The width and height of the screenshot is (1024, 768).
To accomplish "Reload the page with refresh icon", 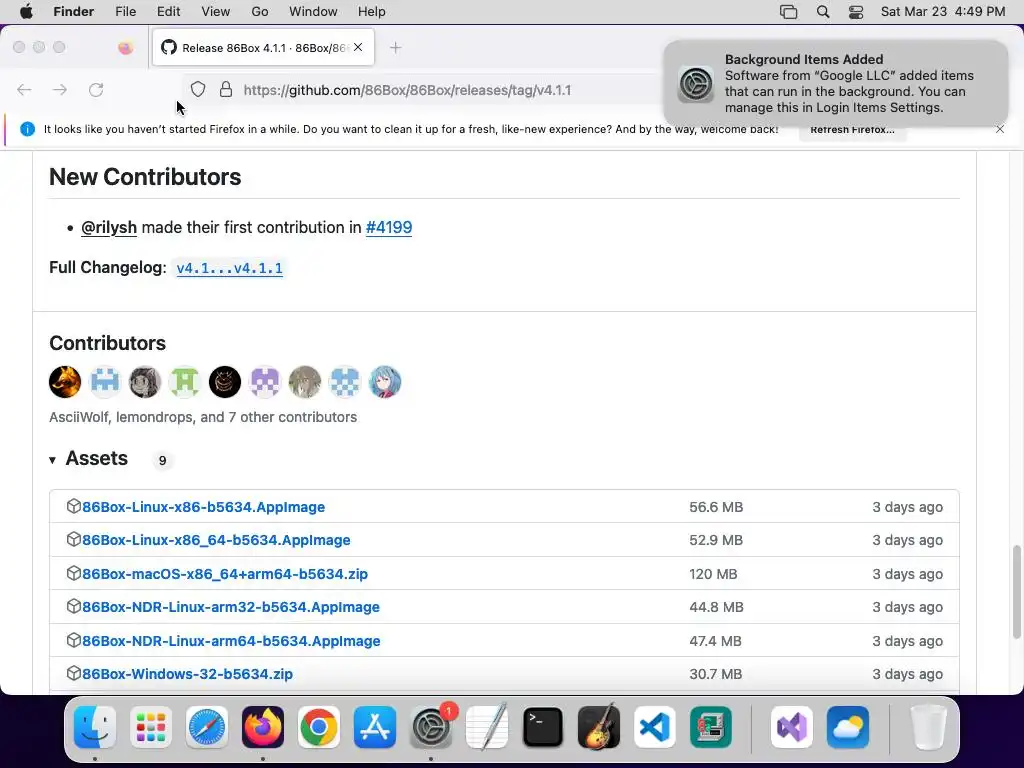I will [96, 89].
